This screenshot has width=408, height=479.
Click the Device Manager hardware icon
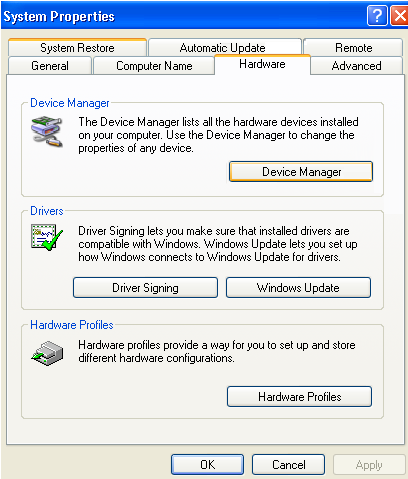click(x=47, y=131)
